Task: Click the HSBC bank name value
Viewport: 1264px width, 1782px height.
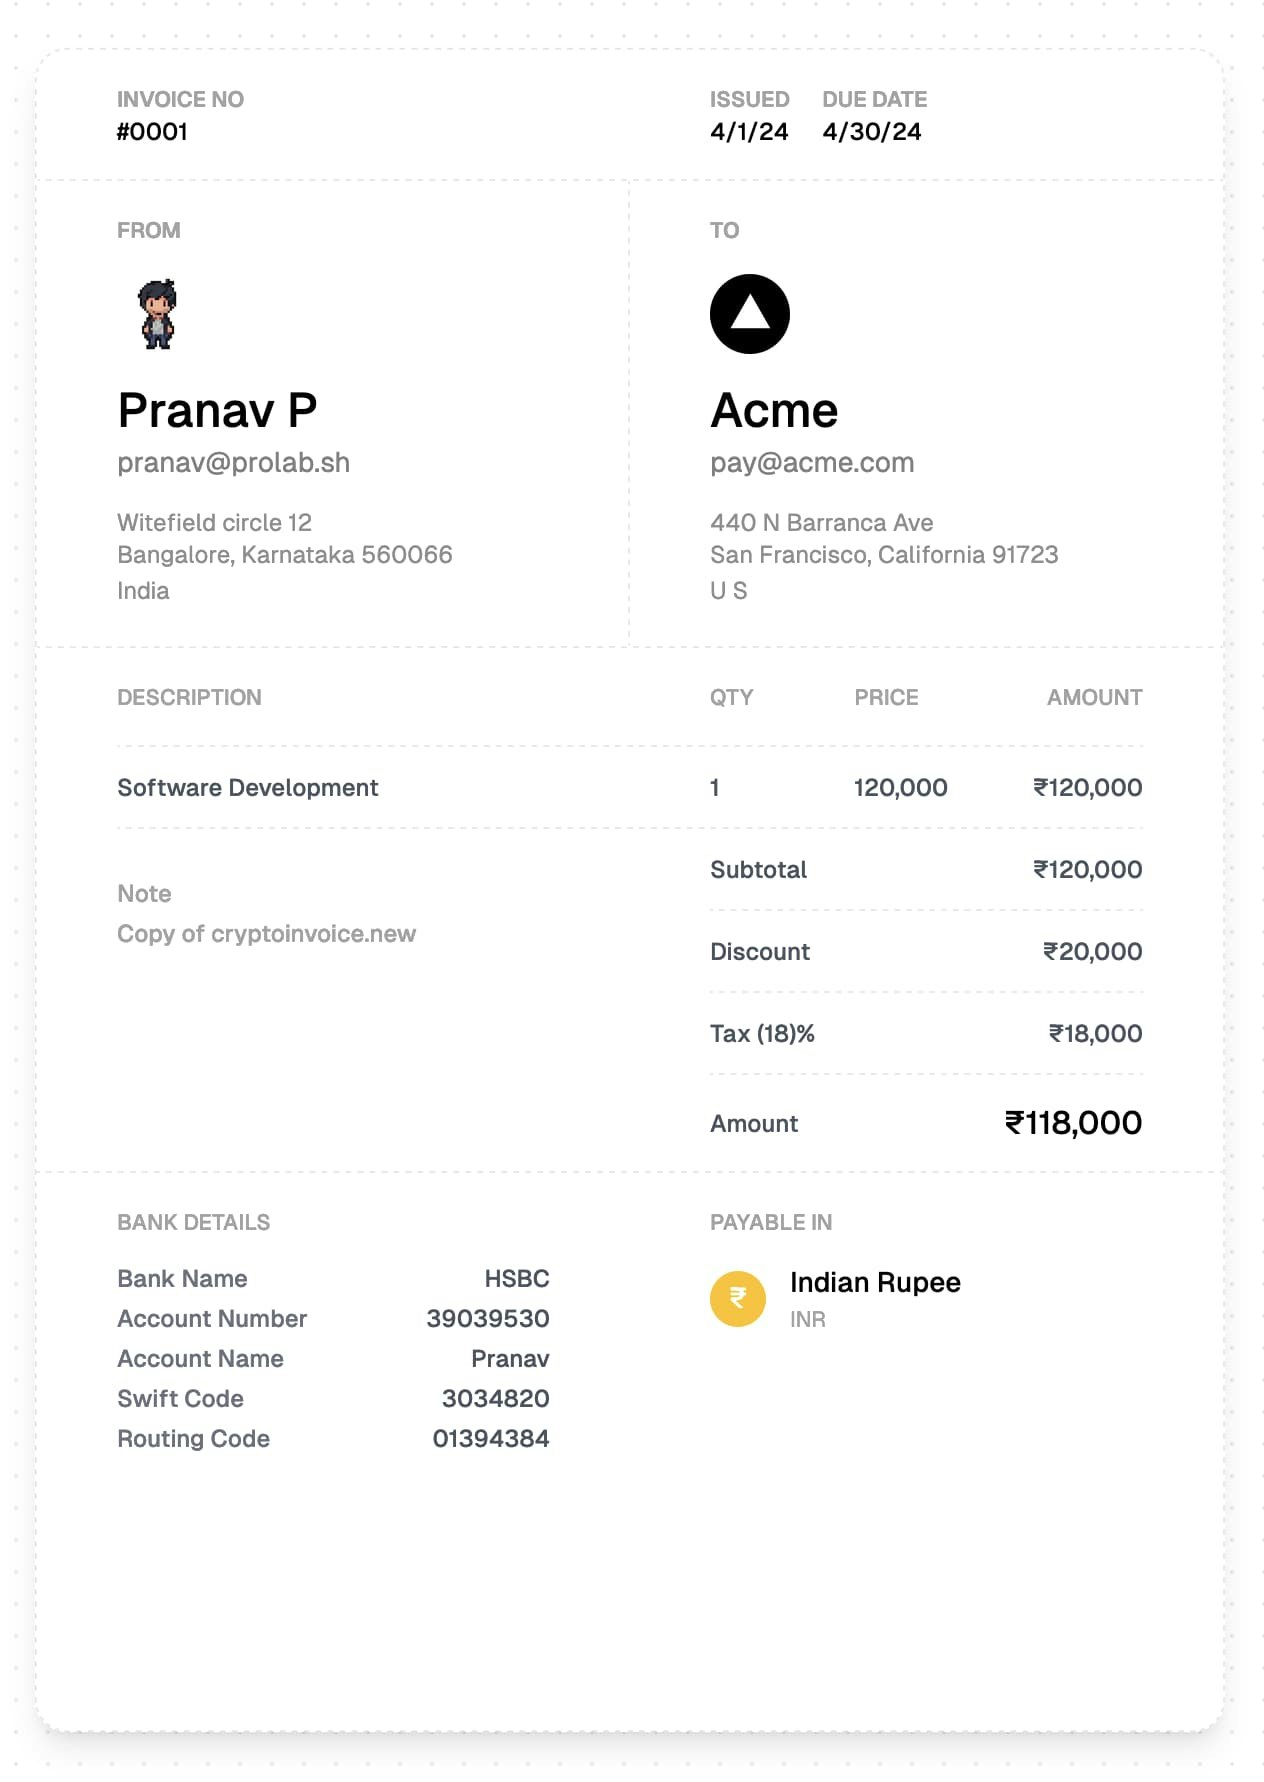Action: click(x=517, y=1279)
